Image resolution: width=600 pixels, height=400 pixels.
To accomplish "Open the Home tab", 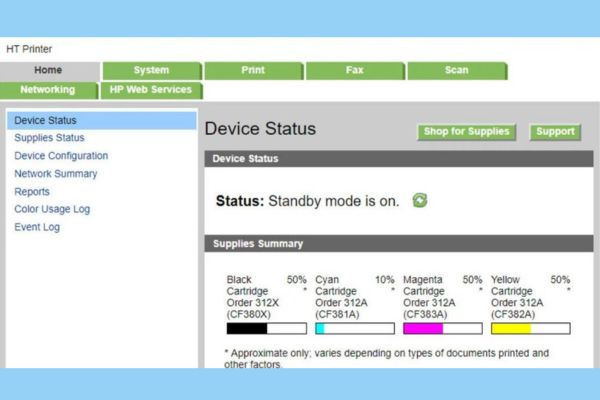I will 49,70.
